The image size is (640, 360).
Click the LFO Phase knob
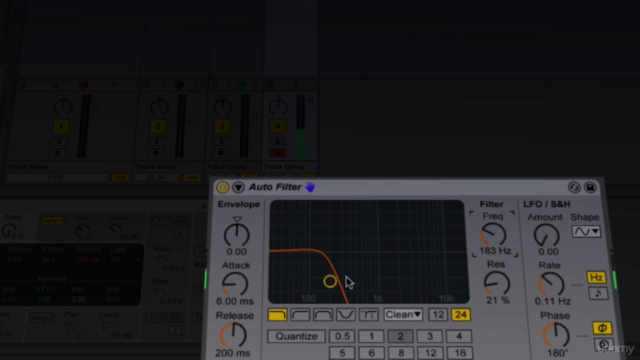click(x=556, y=335)
